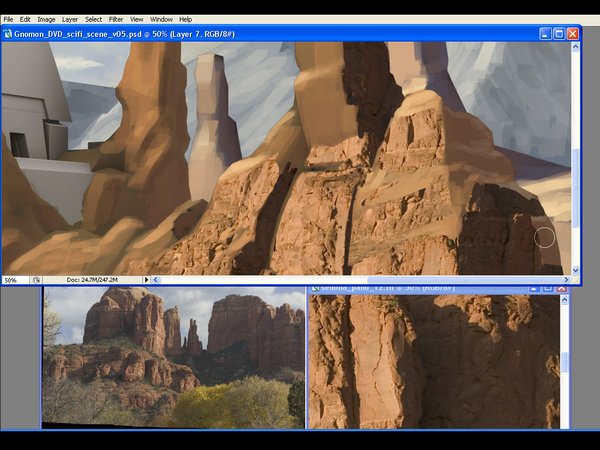600x450 pixels.
Task: Open the Image menu
Action: (46, 19)
